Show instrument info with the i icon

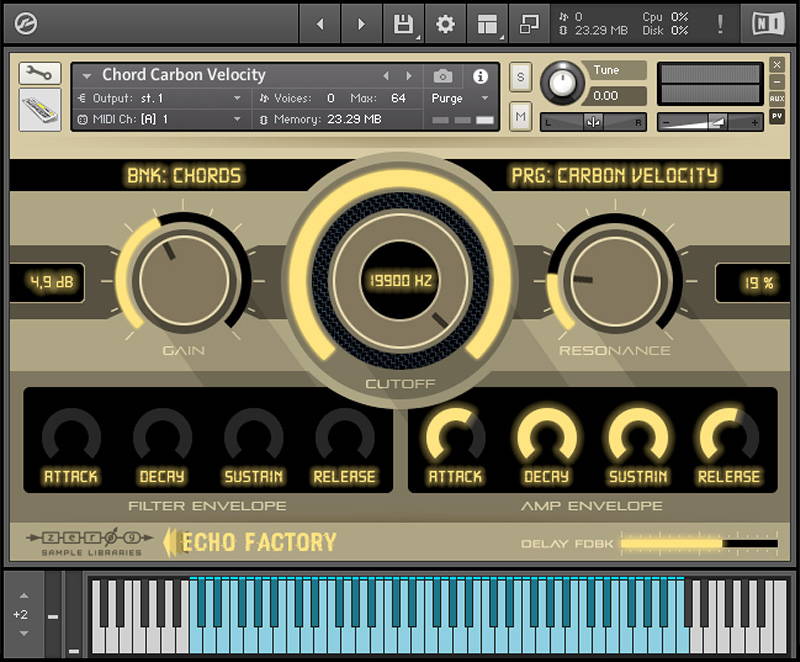[x=480, y=77]
